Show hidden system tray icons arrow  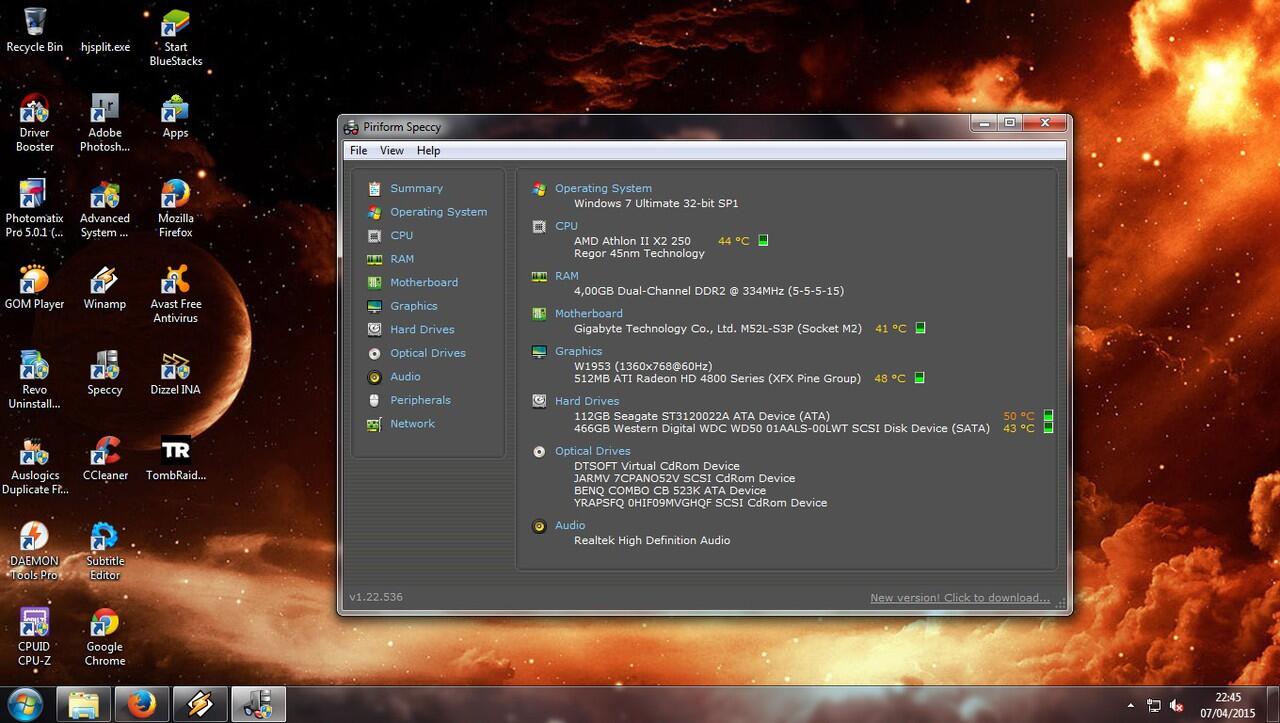(1132, 705)
